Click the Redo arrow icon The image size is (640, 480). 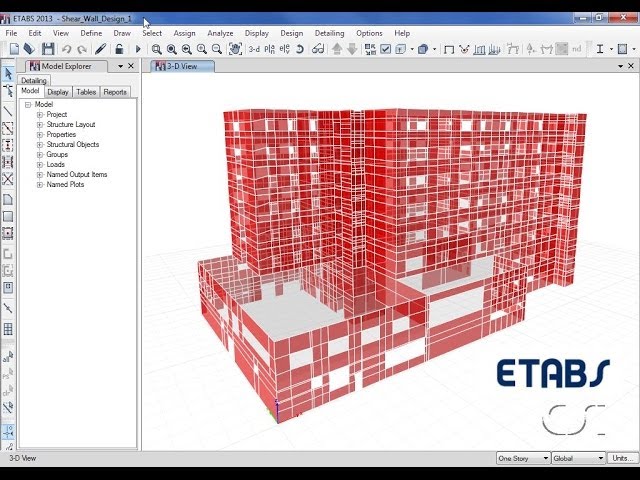pos(82,49)
